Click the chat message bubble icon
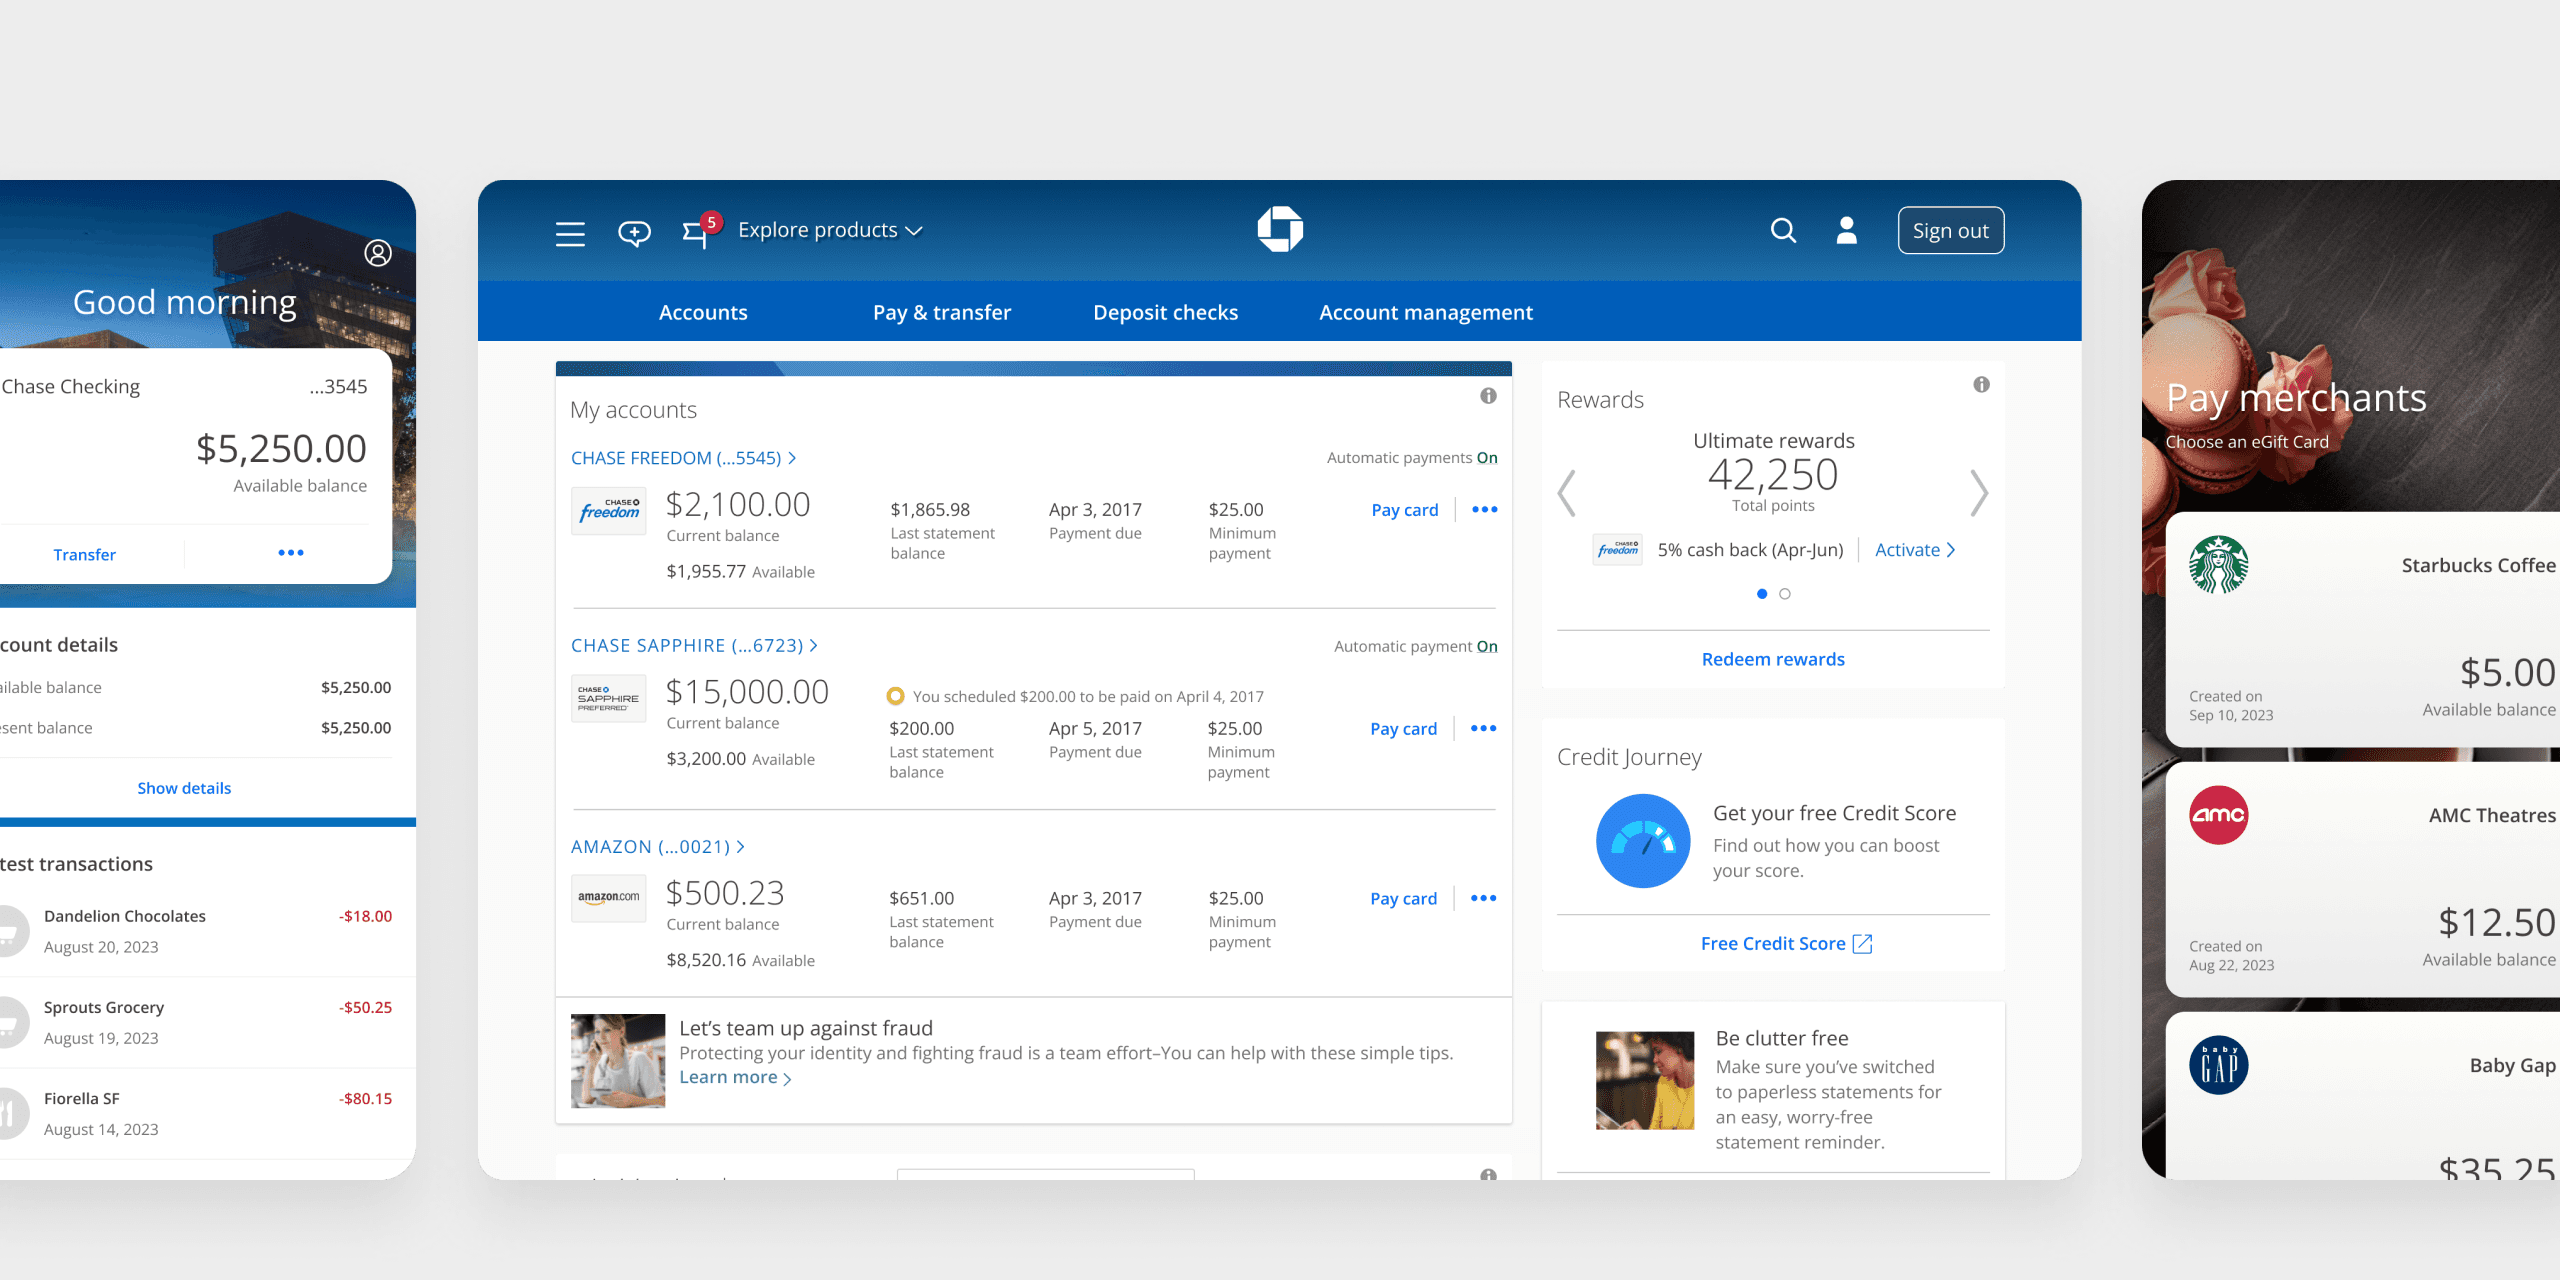Screen dimensions: 2560x1280 (634, 233)
